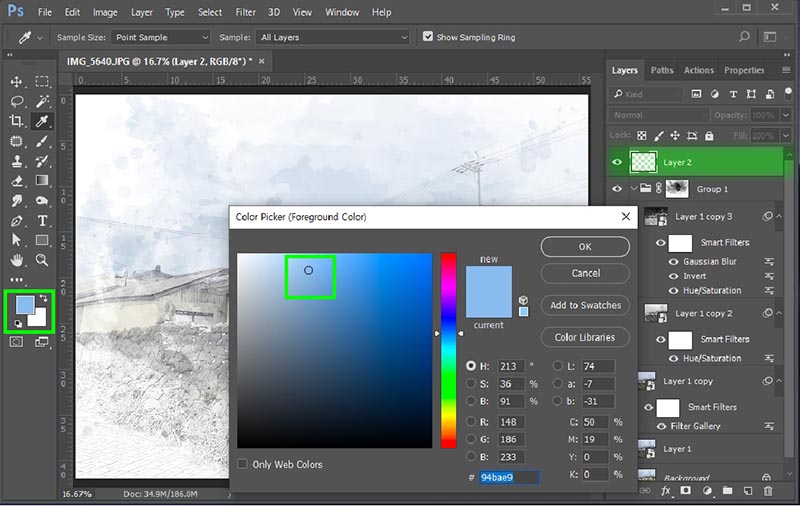800x506 pixels.
Task: Hide Group 1 visibility eye
Action: coord(617,189)
